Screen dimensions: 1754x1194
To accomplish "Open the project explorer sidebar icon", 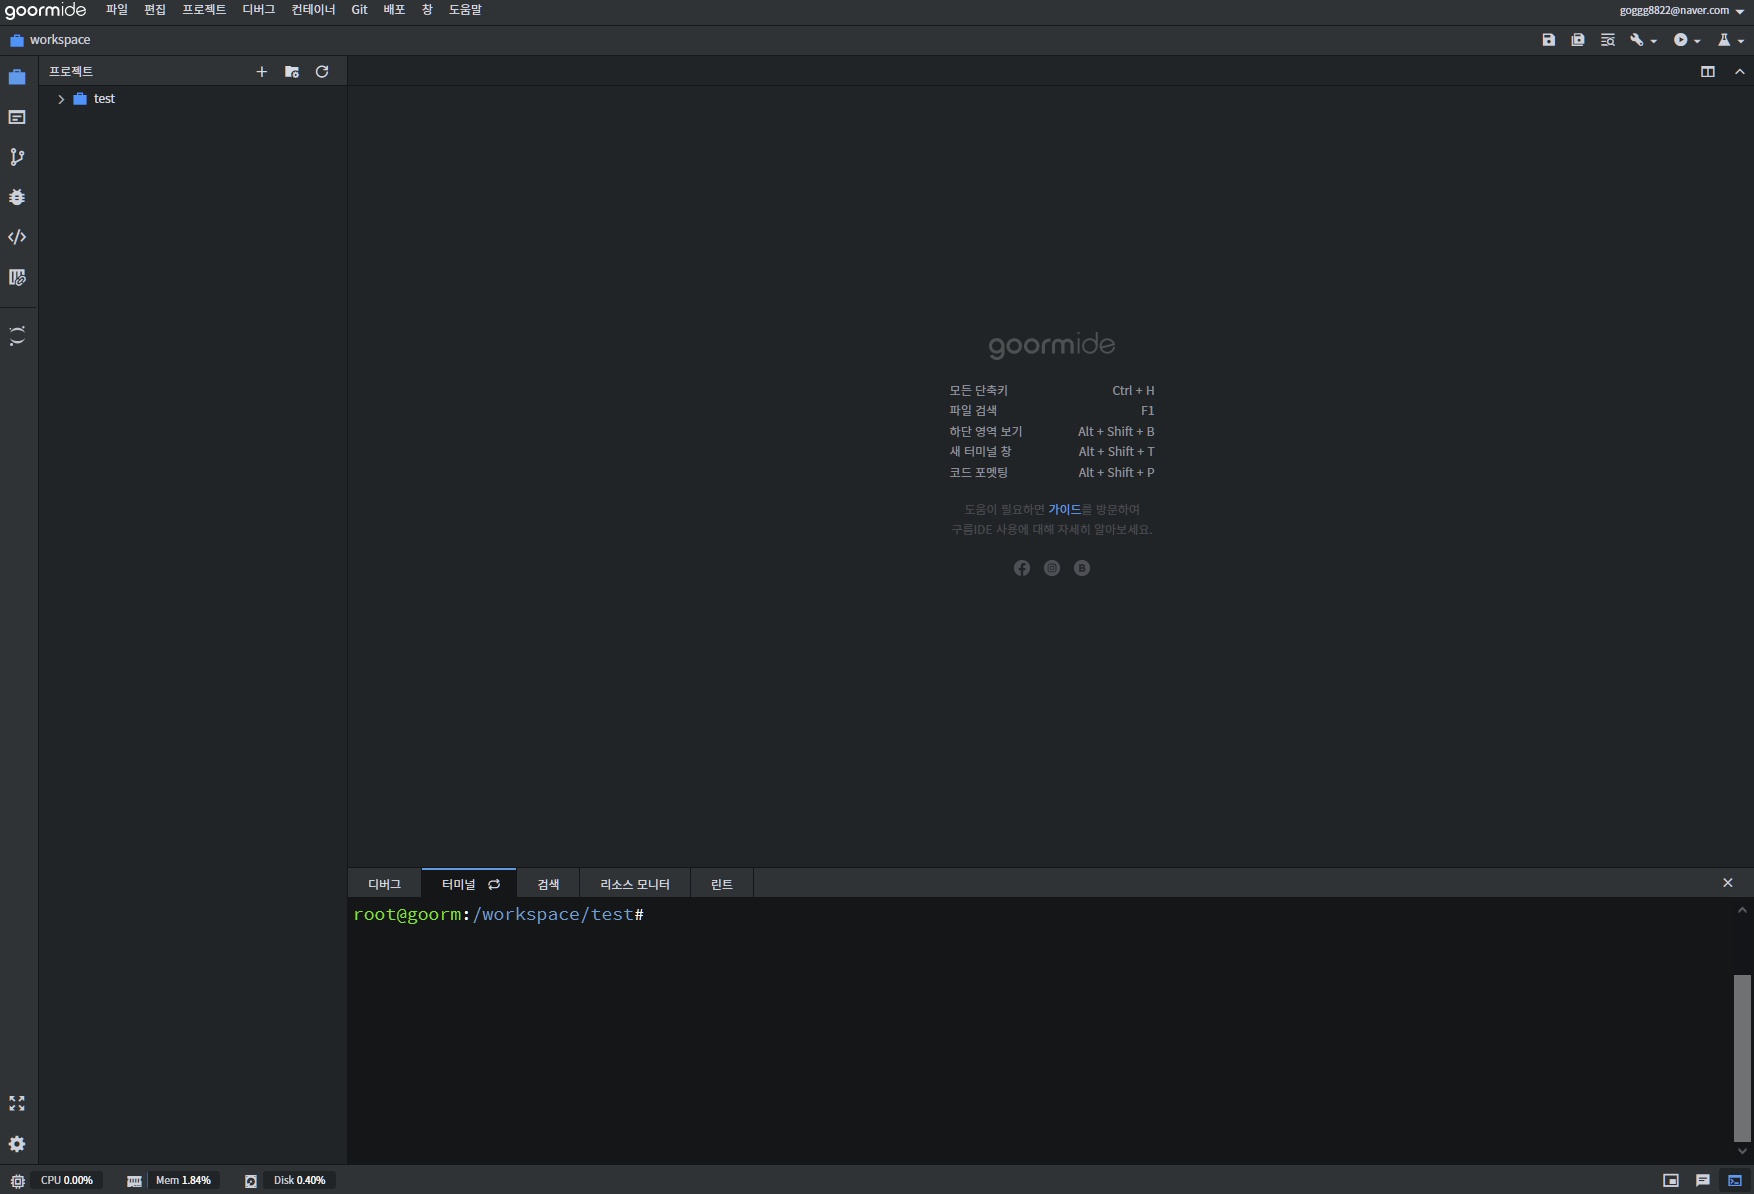I will [x=17, y=77].
